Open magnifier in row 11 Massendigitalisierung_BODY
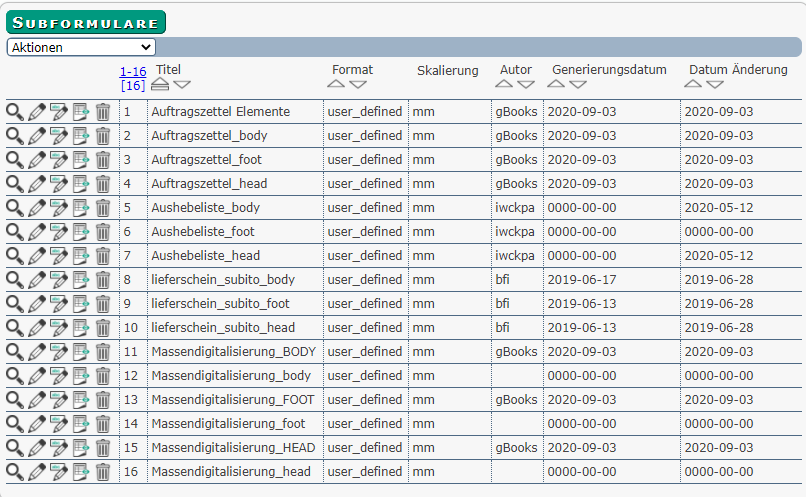 (14, 352)
